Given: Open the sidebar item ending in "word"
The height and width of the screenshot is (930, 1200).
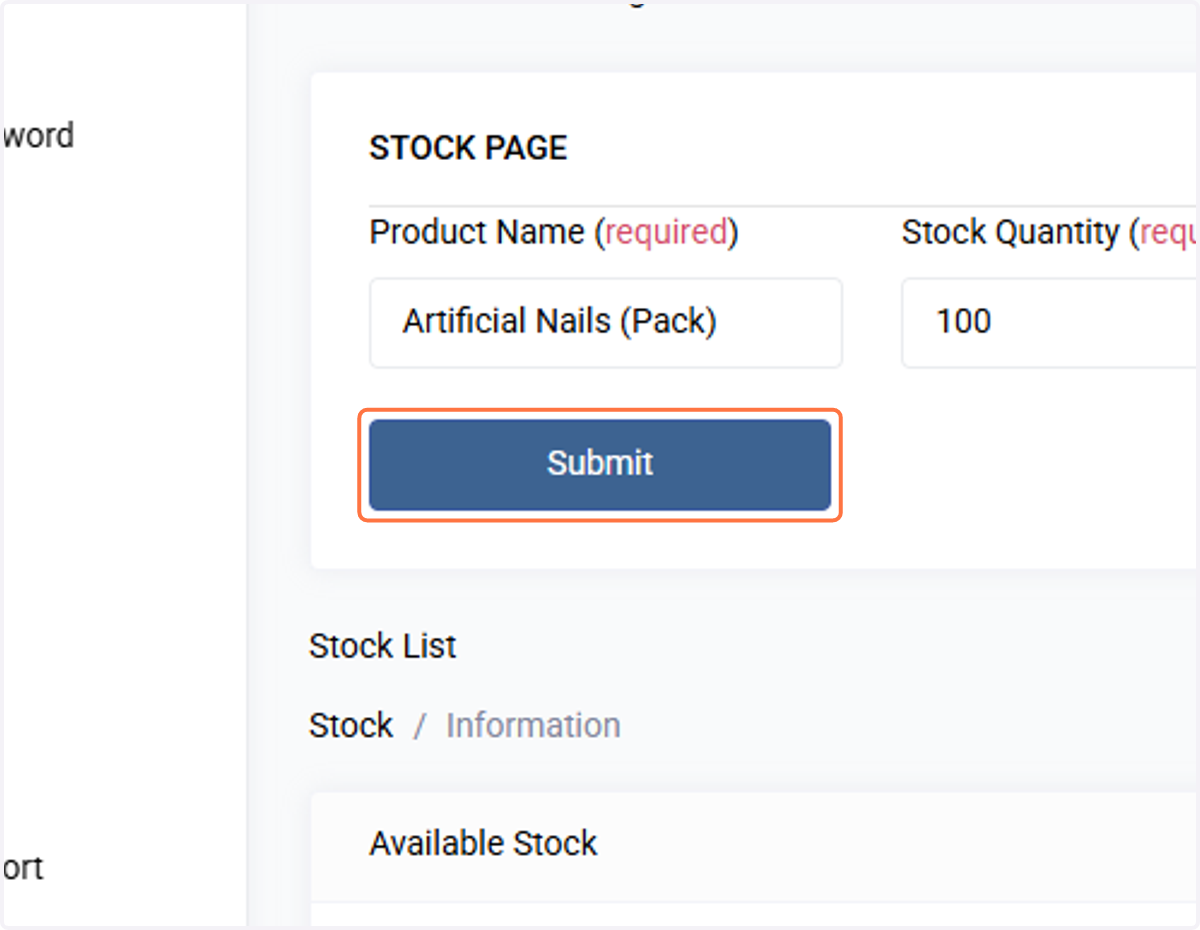Looking at the screenshot, I should [x=38, y=135].
